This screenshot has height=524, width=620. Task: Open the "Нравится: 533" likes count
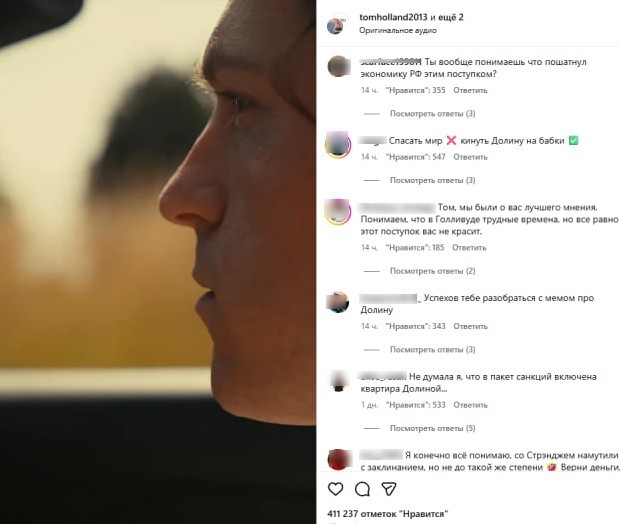coord(415,405)
